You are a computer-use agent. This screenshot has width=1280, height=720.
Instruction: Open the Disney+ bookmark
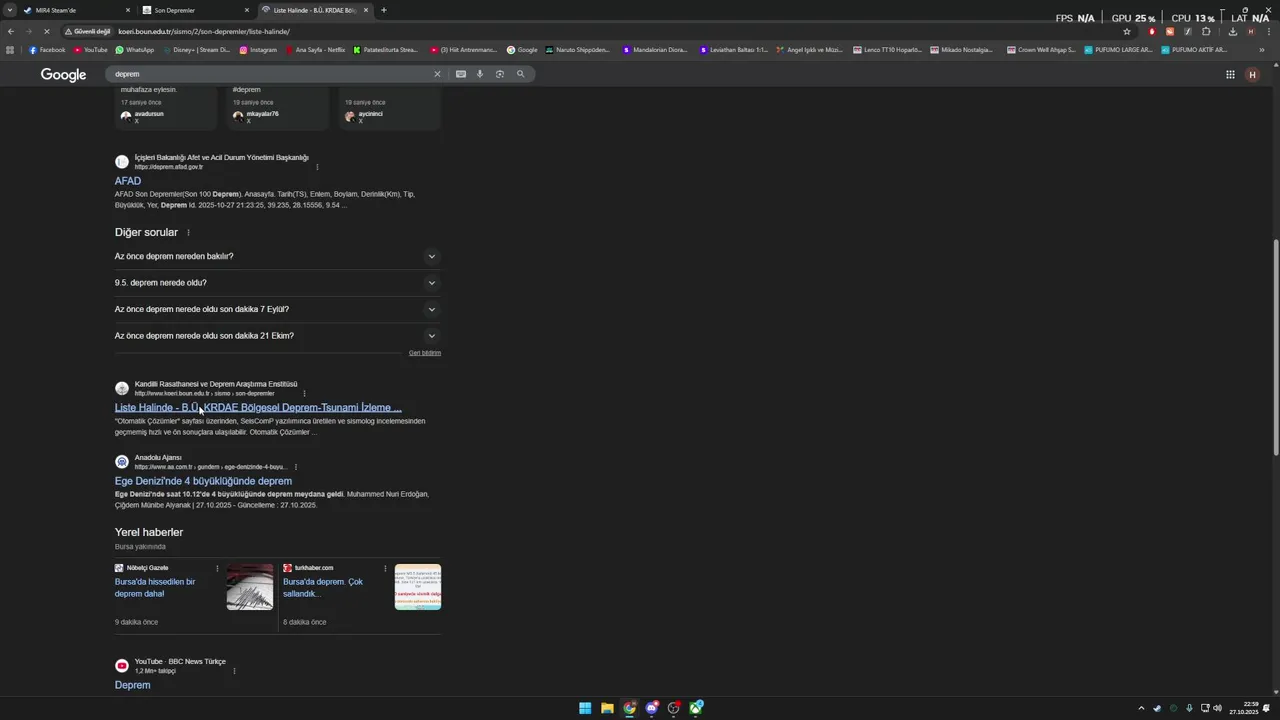tap(196, 49)
